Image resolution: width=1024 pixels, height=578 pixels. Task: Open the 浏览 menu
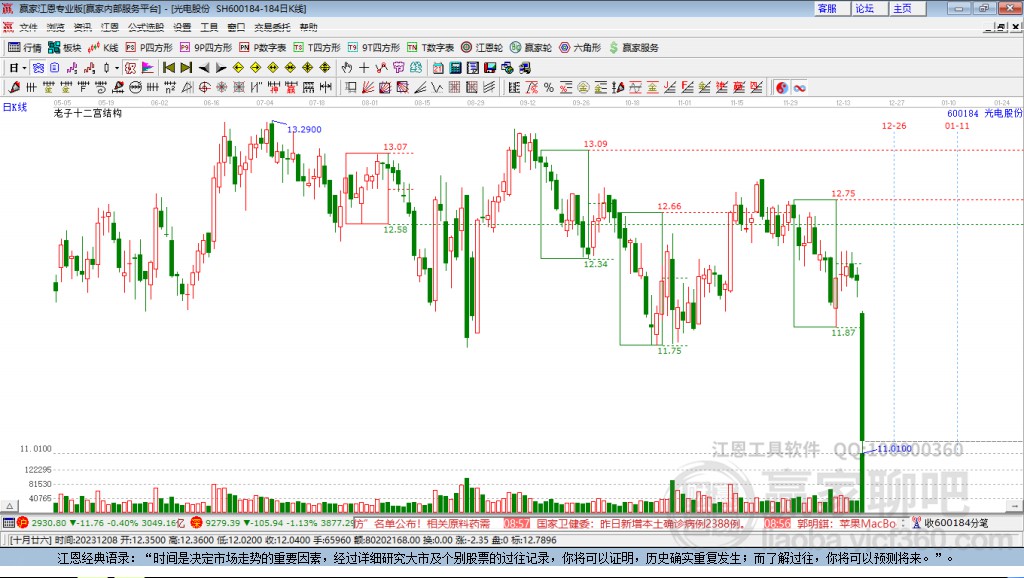pos(56,27)
